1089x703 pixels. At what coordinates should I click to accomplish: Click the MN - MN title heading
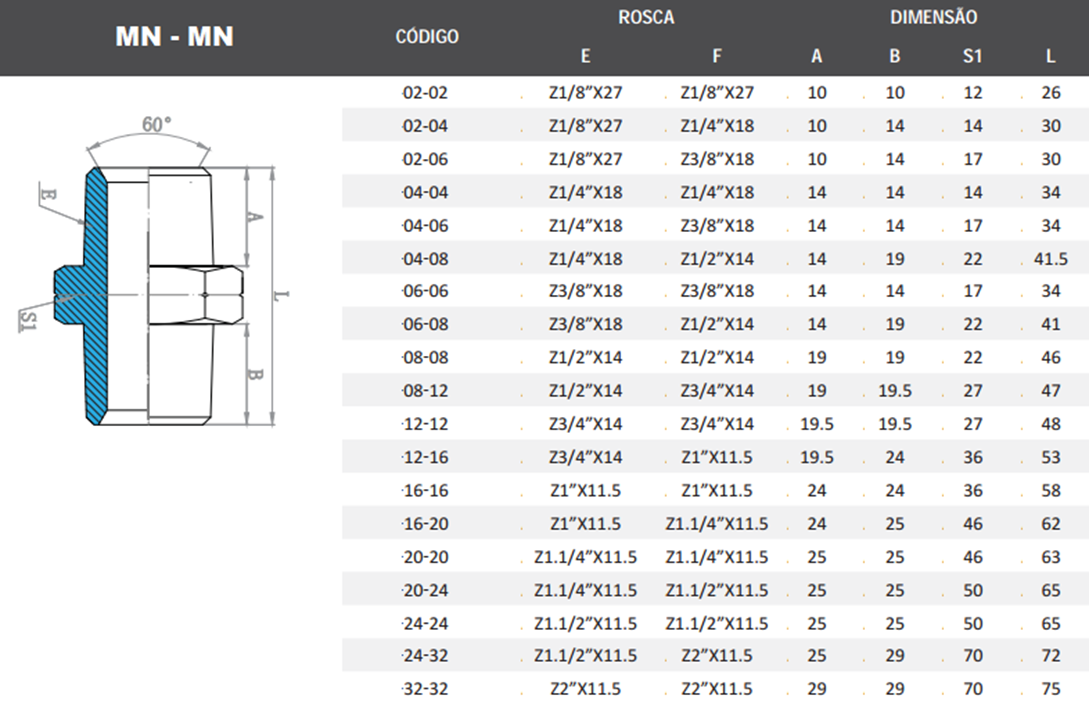tap(175, 37)
